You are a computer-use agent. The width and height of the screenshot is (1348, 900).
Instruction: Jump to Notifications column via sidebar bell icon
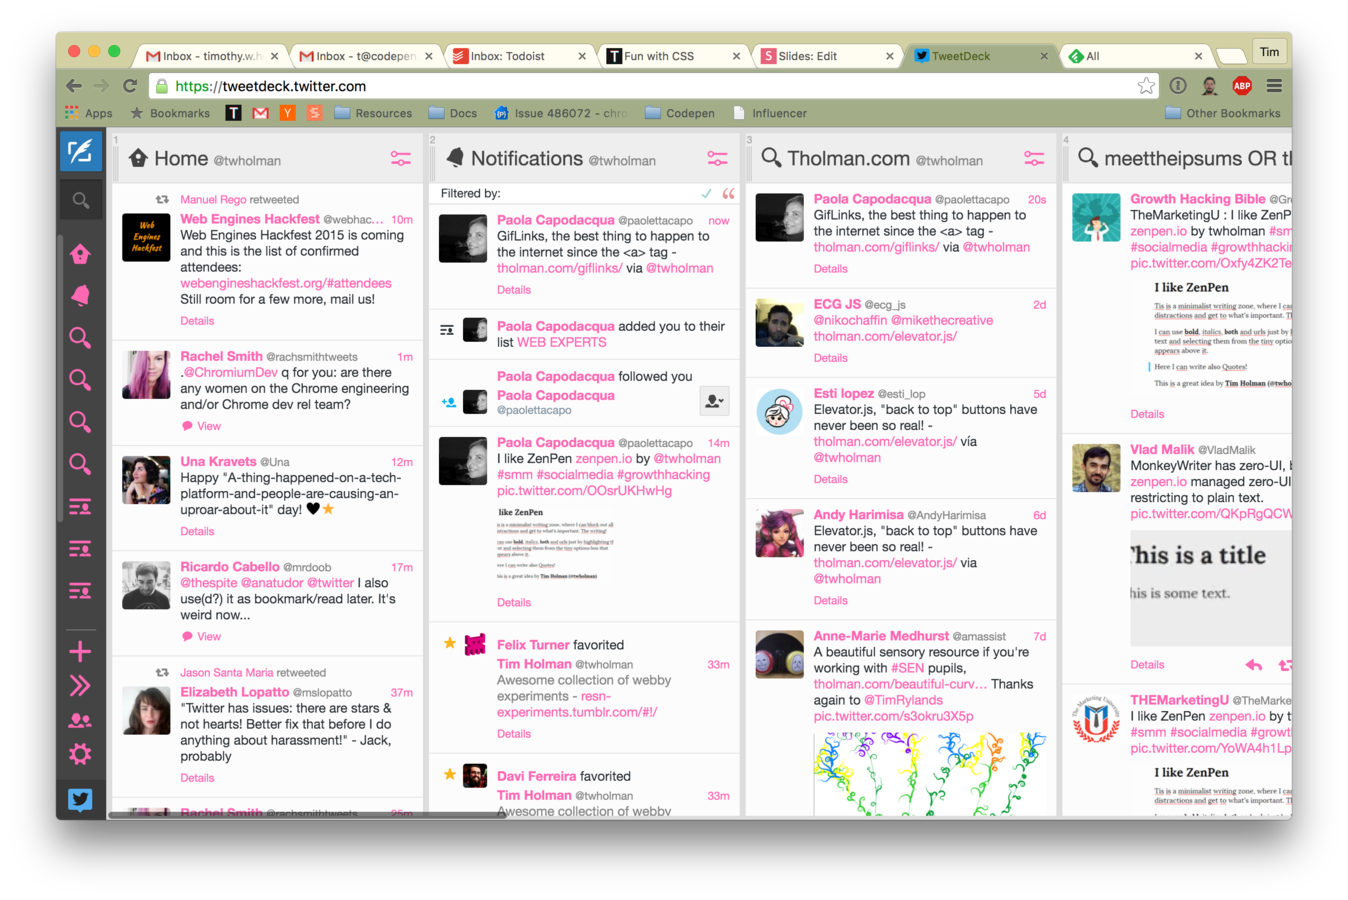coord(80,295)
